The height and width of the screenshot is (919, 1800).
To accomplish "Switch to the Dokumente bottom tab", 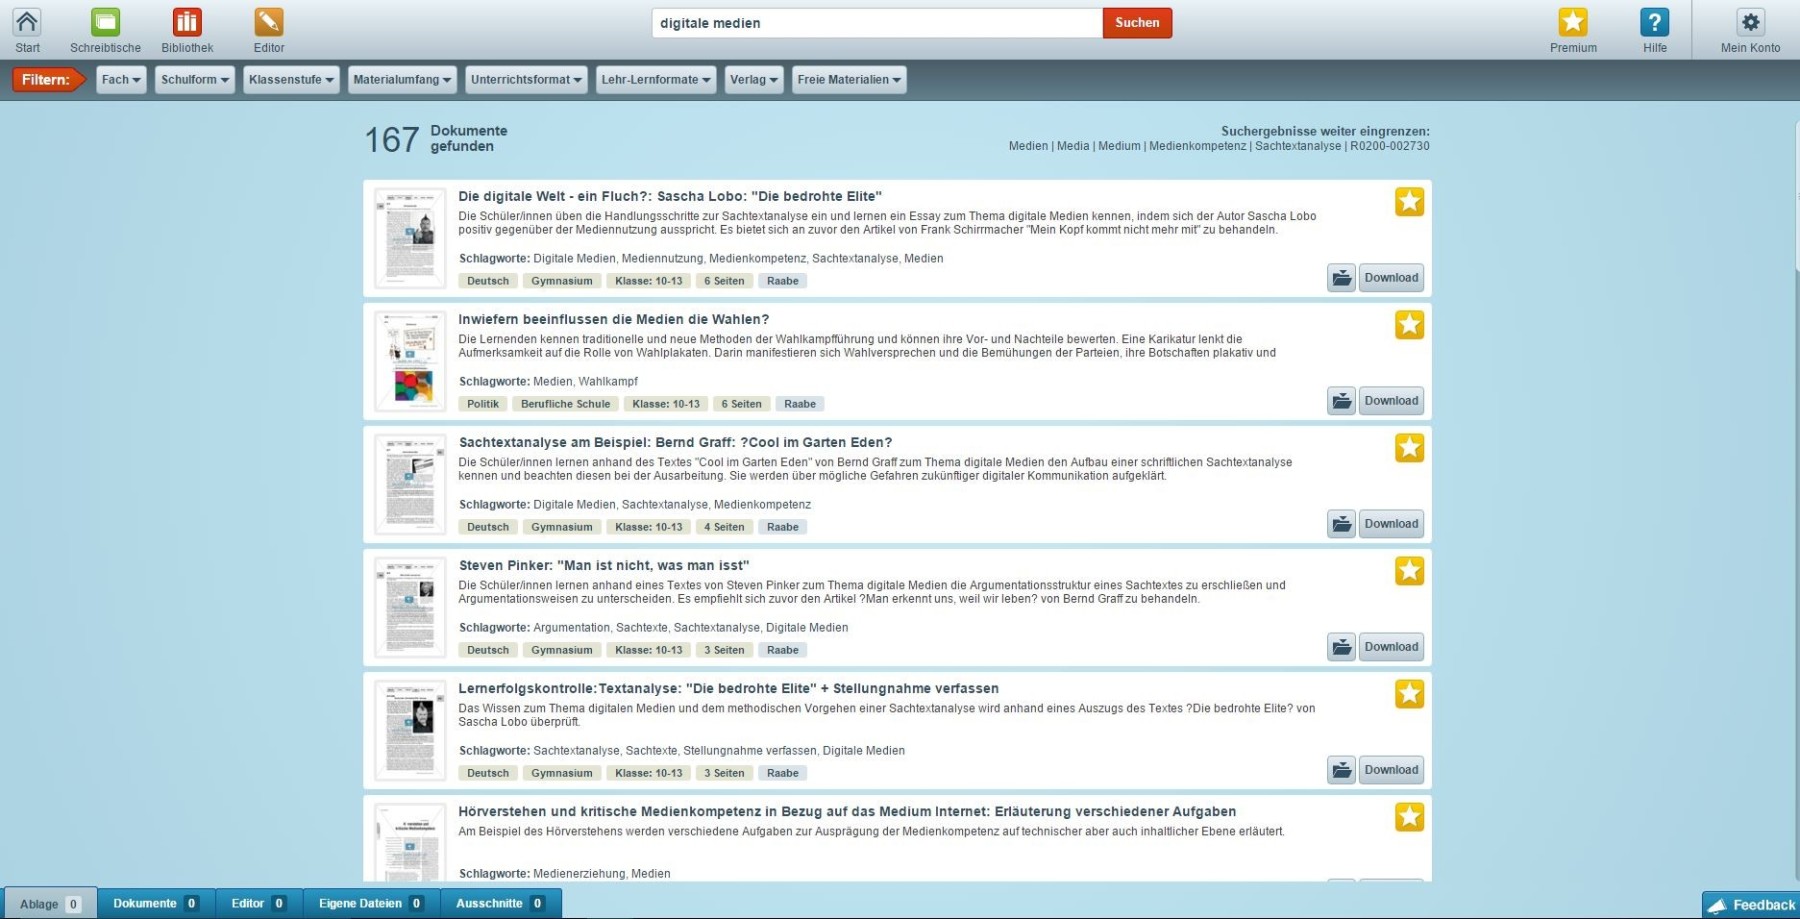I will tap(154, 903).
